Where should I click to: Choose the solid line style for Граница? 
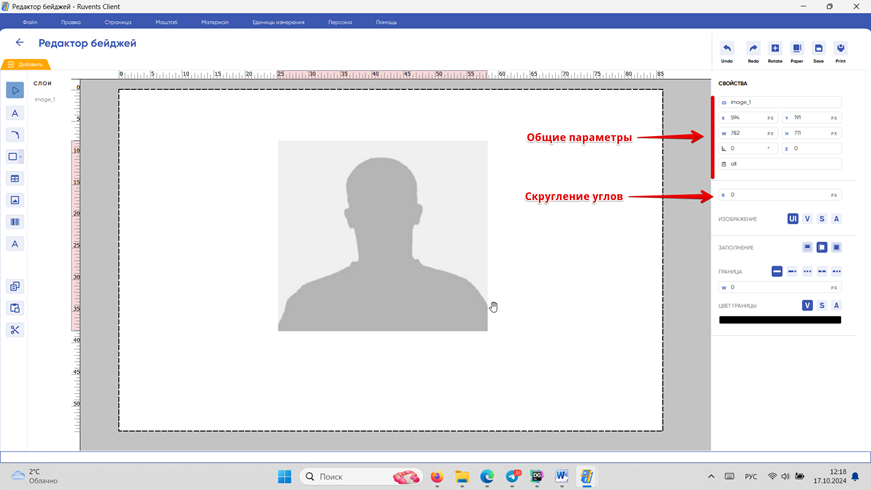coord(777,271)
